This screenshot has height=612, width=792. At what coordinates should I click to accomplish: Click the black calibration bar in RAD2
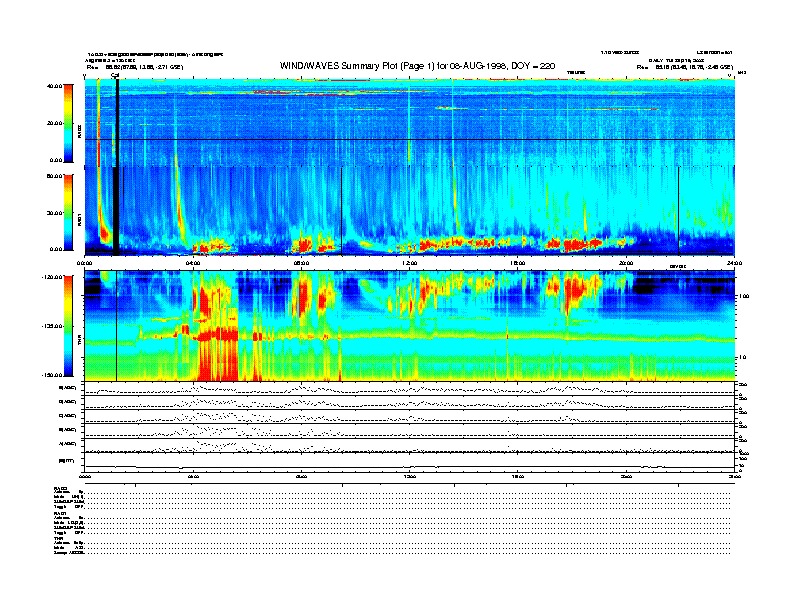click(x=117, y=123)
